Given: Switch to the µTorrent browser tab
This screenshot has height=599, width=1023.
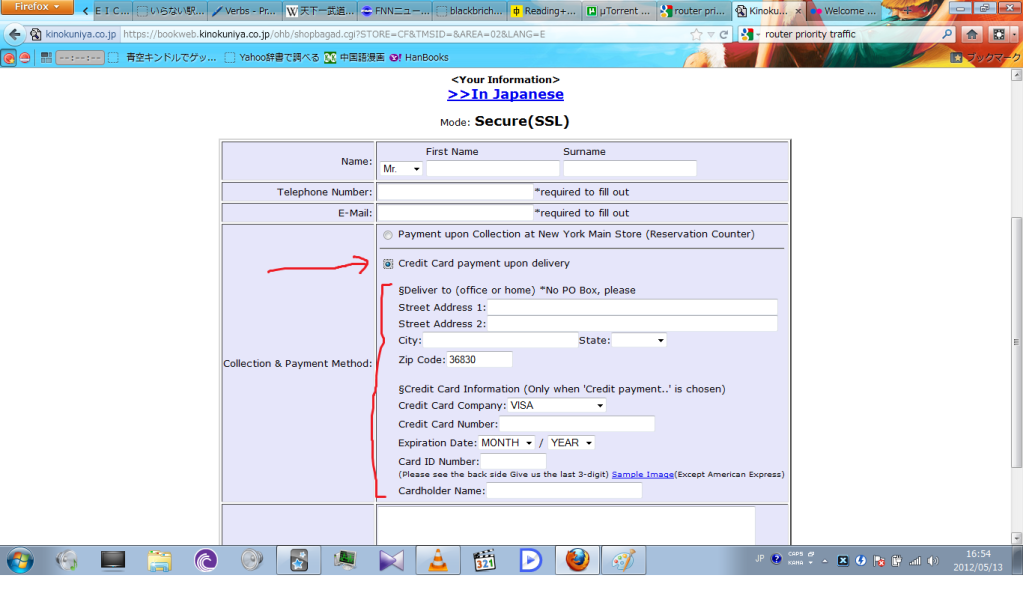Looking at the screenshot, I should click(617, 11).
